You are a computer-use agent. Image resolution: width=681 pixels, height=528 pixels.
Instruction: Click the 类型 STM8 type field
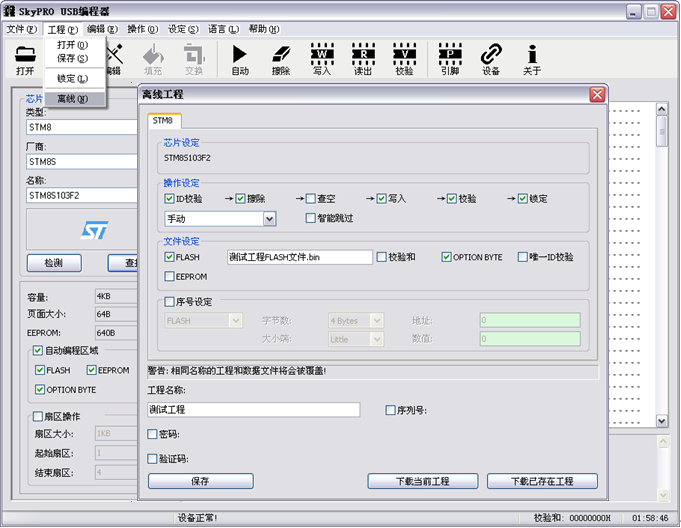click(x=82, y=127)
